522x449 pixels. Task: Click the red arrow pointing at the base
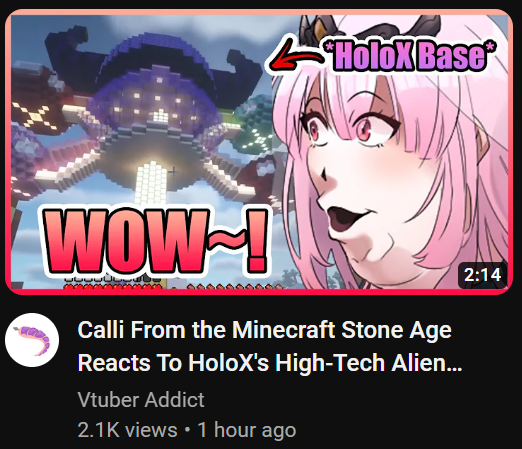(x=296, y=57)
